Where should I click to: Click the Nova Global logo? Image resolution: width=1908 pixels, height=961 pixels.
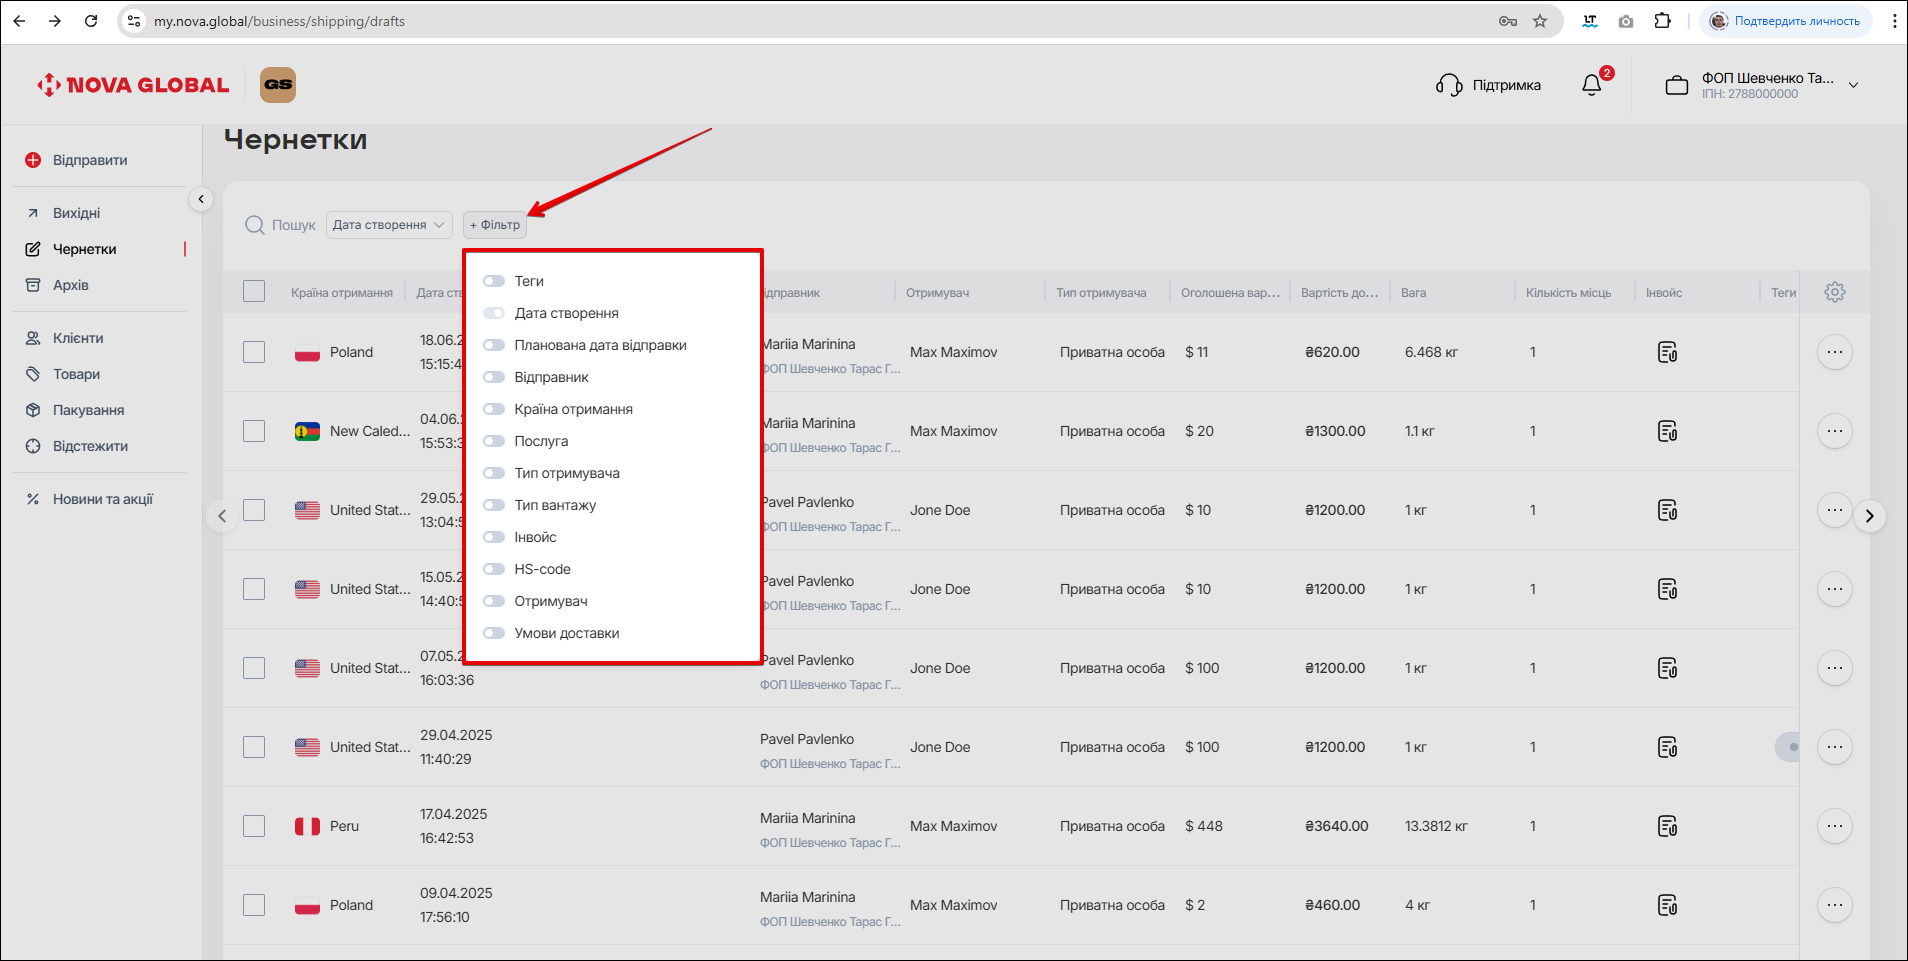pyautogui.click(x=133, y=85)
